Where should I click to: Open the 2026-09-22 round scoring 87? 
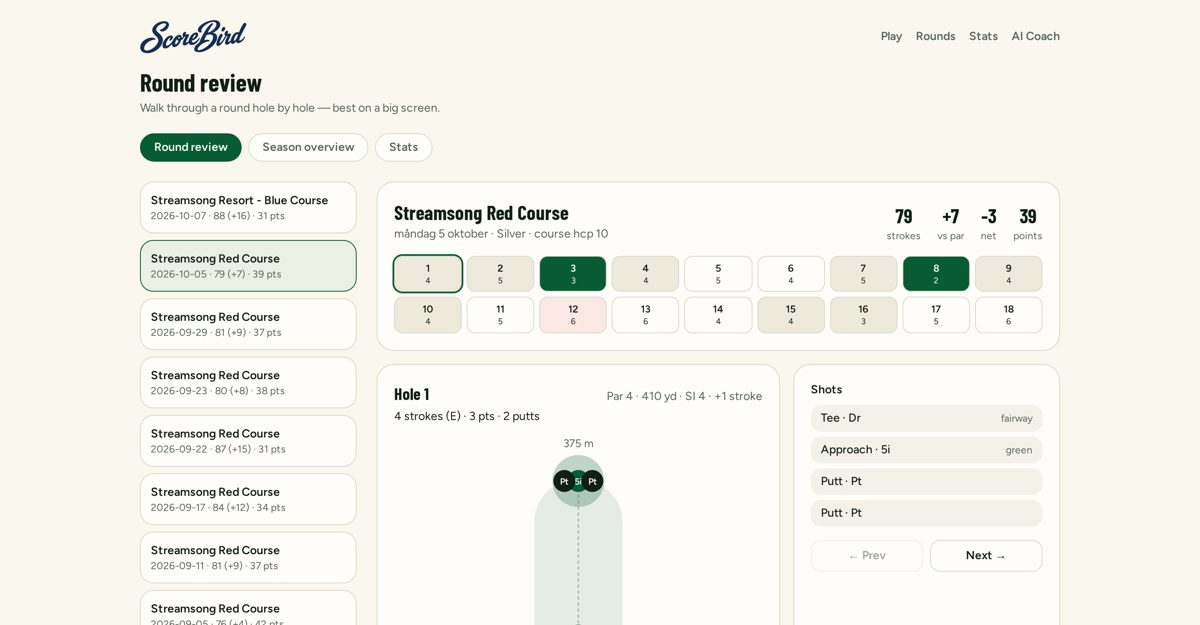coord(248,441)
